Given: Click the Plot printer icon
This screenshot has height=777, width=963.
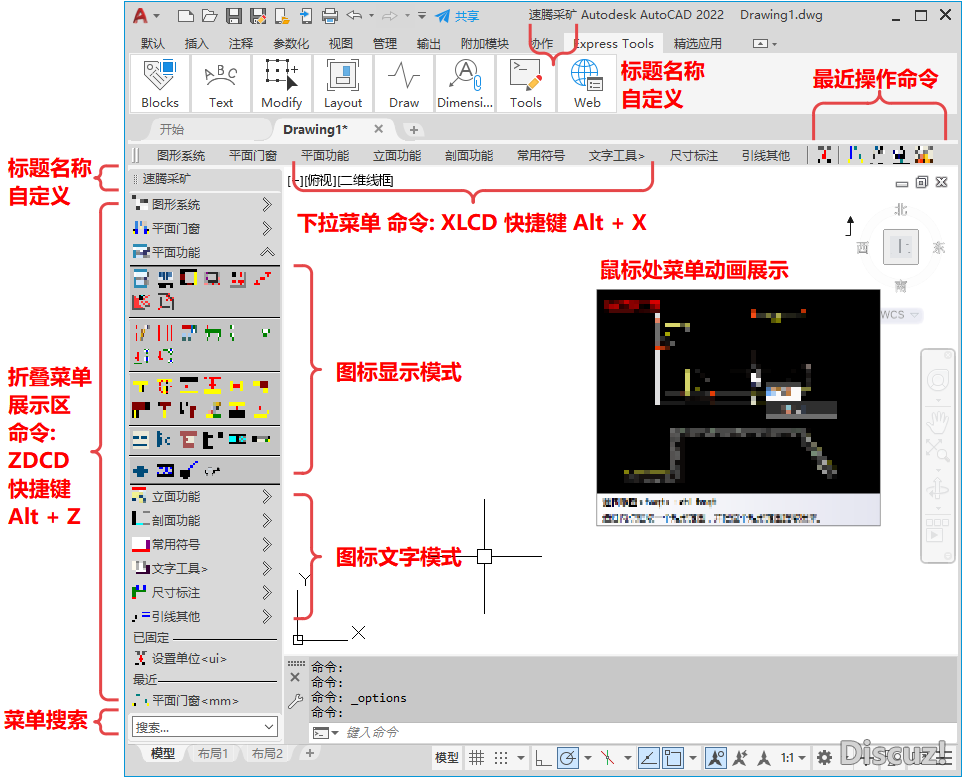Looking at the screenshot, I should coord(330,16).
